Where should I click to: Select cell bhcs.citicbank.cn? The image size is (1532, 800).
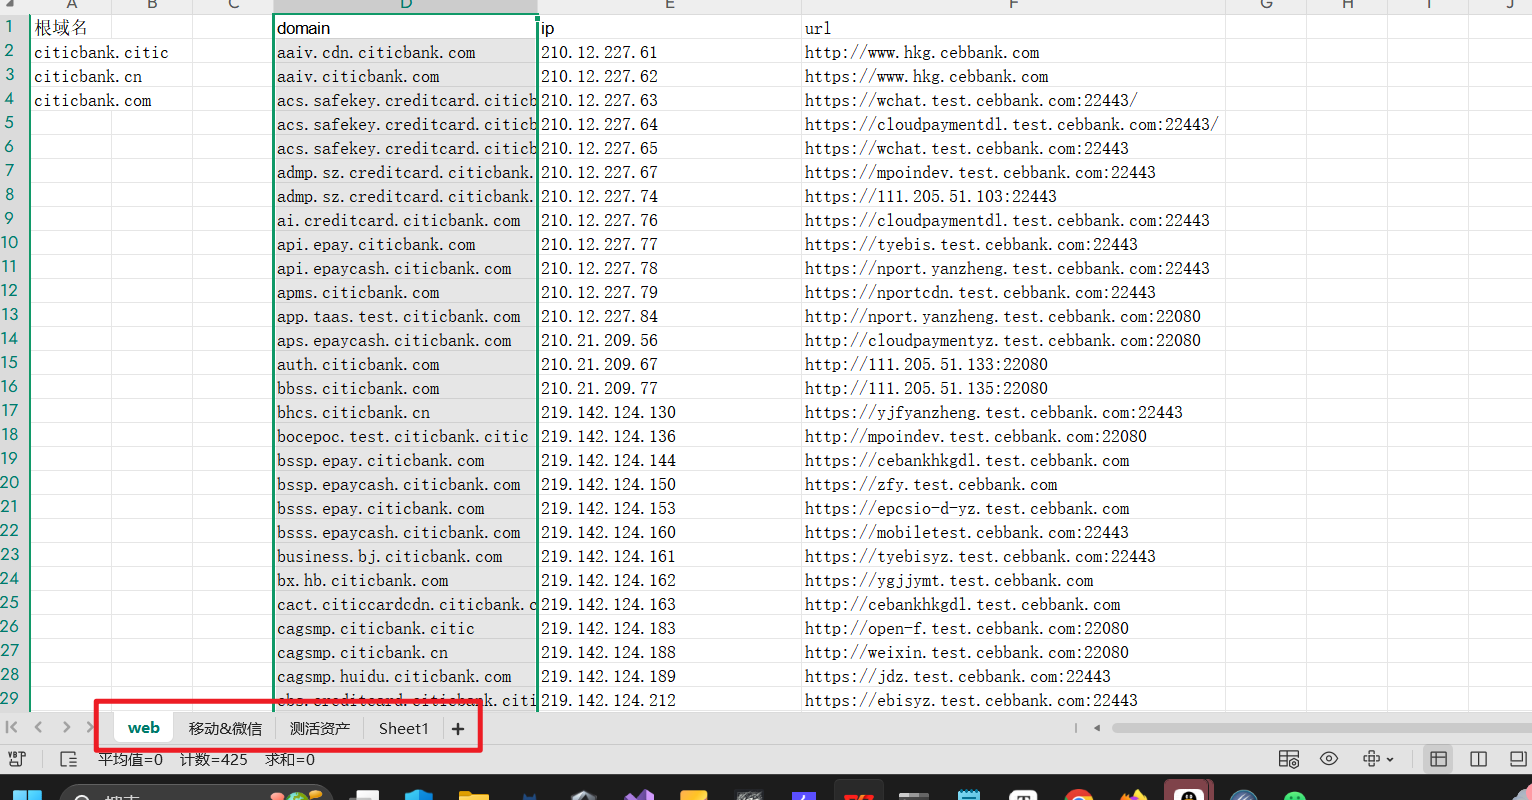(406, 412)
